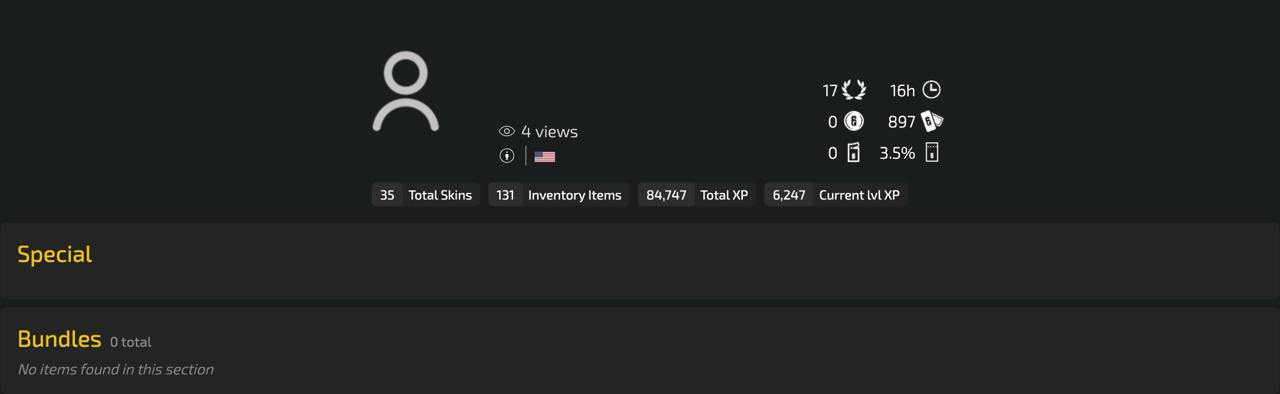Click the clock playtime icon
The image size is (1280, 394).
931,90
